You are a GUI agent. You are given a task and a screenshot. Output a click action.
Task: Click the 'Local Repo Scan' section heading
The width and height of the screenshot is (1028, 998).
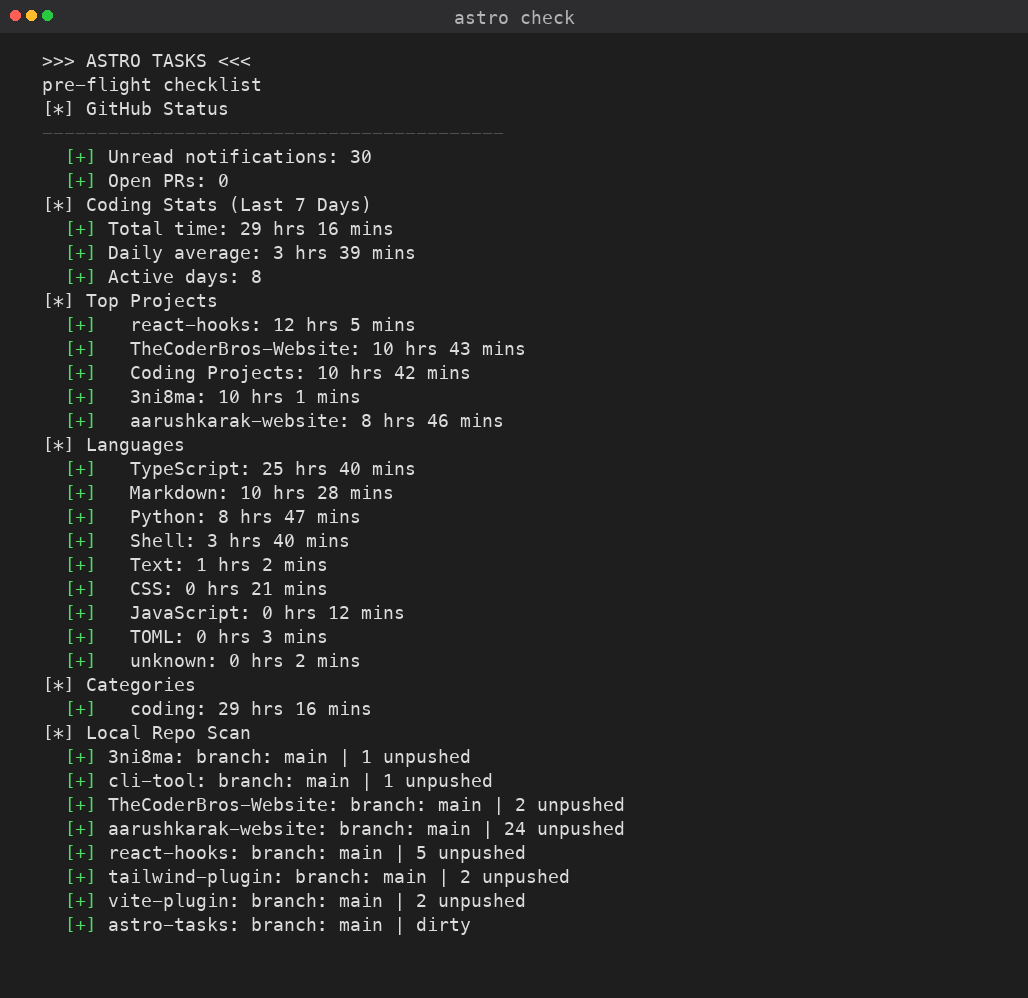click(x=168, y=733)
